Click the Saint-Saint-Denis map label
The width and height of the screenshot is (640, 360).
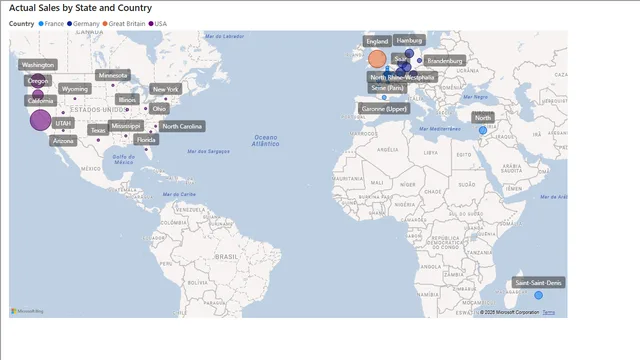[x=538, y=282]
